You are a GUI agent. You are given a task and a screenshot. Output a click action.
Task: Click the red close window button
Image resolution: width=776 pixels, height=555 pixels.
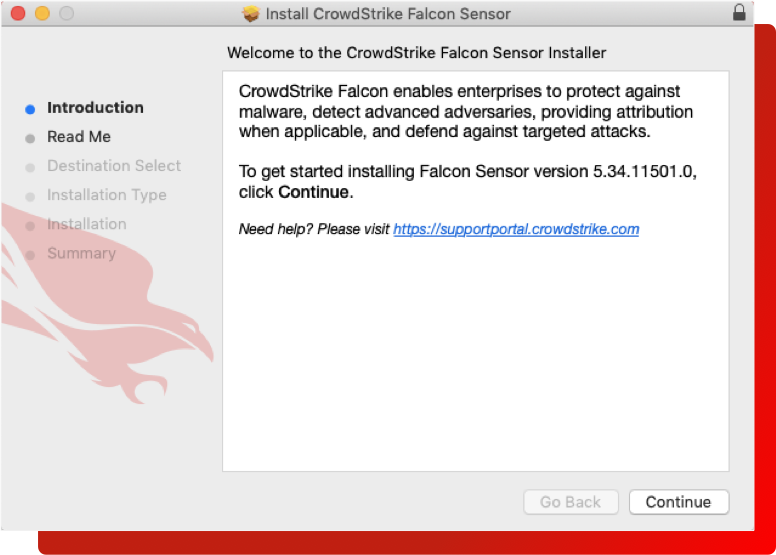coord(17,14)
